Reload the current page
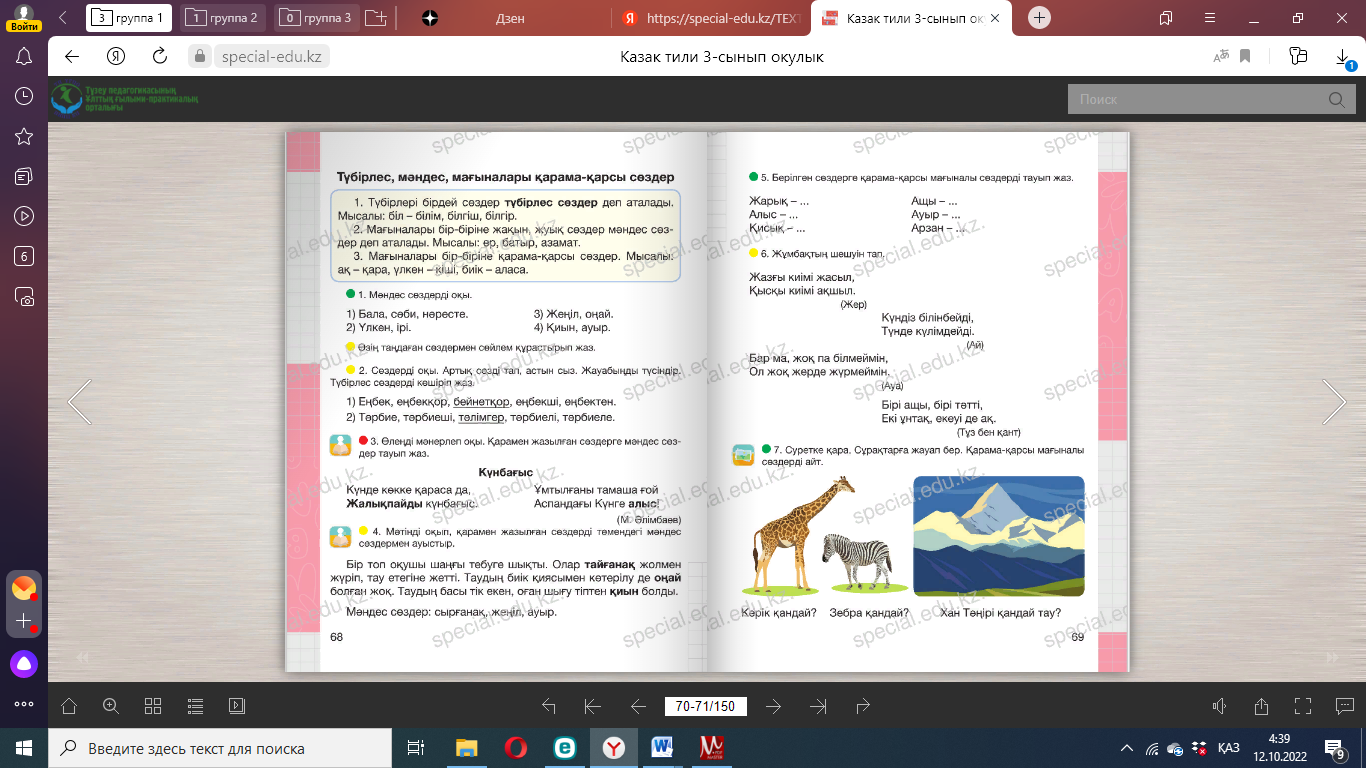The height and width of the screenshot is (768, 1366). click(x=160, y=56)
